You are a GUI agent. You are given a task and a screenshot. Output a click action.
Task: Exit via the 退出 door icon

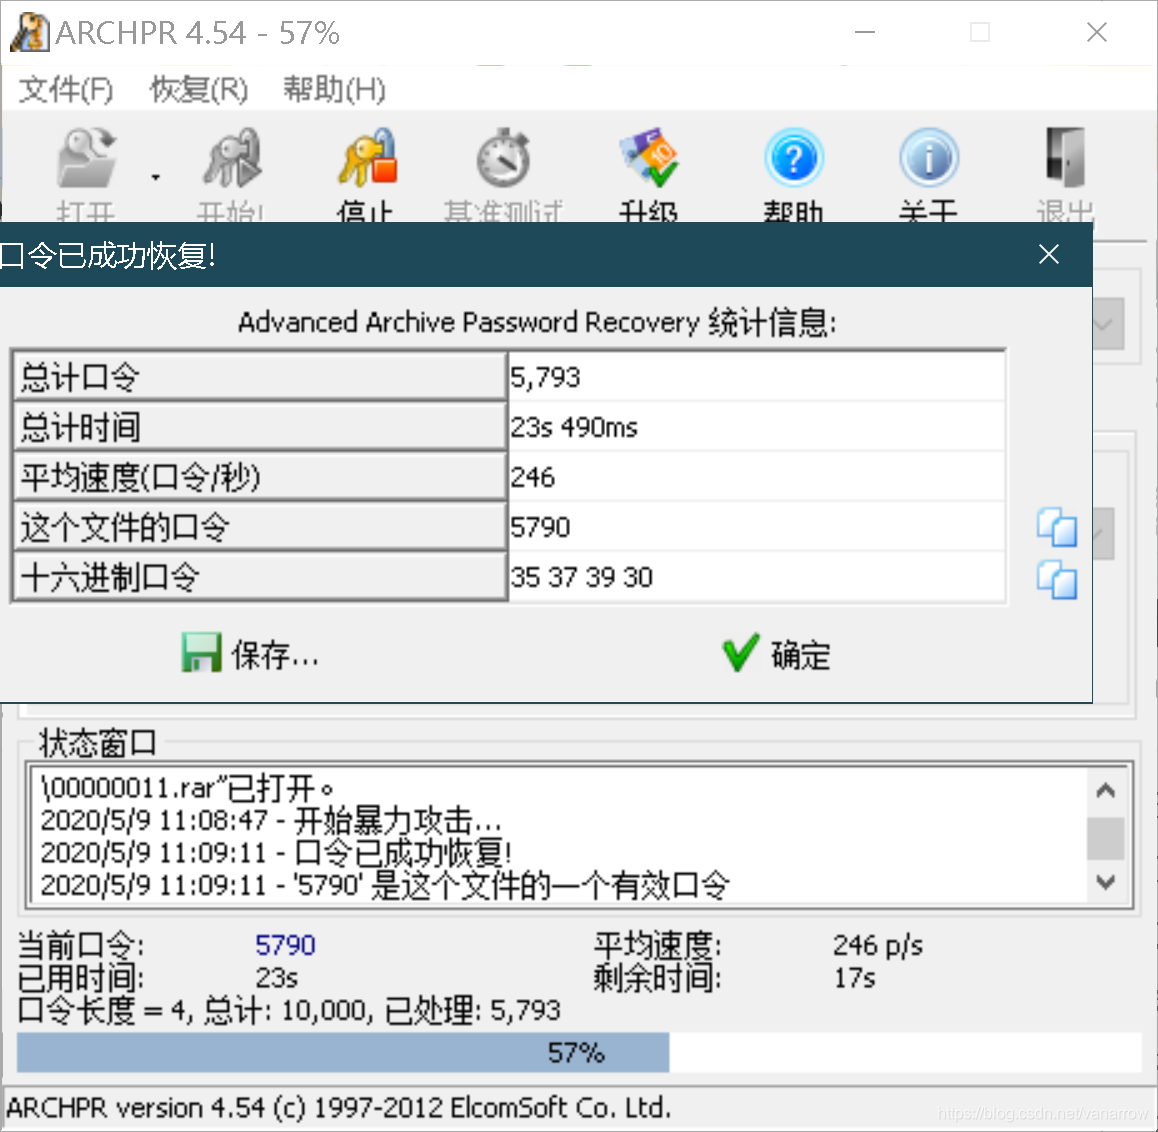coord(1065,158)
